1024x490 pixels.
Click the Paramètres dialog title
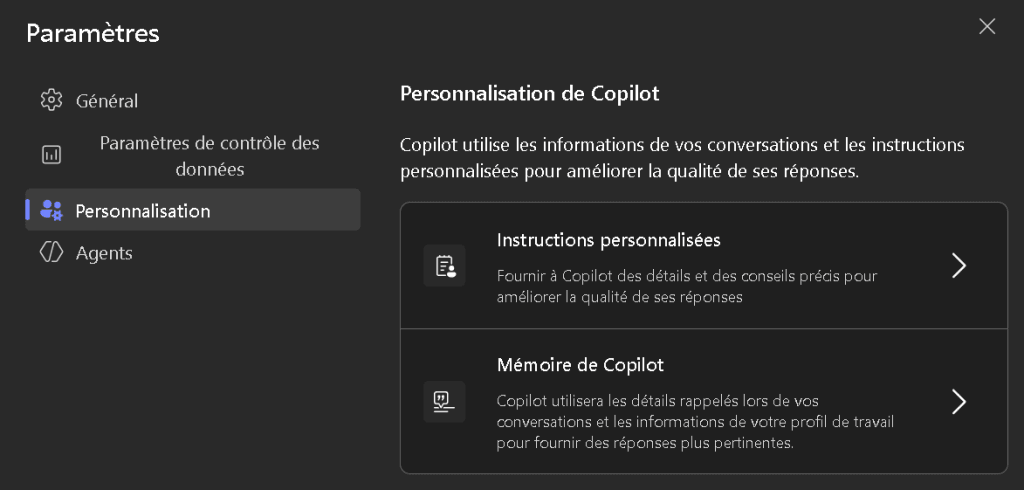93,33
